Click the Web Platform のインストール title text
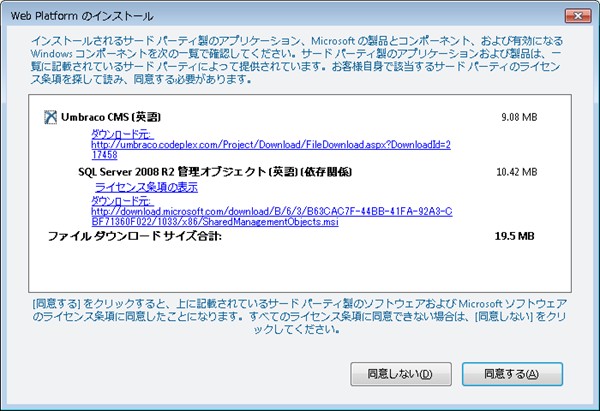Screen dimensions: 600x411 [82, 16]
